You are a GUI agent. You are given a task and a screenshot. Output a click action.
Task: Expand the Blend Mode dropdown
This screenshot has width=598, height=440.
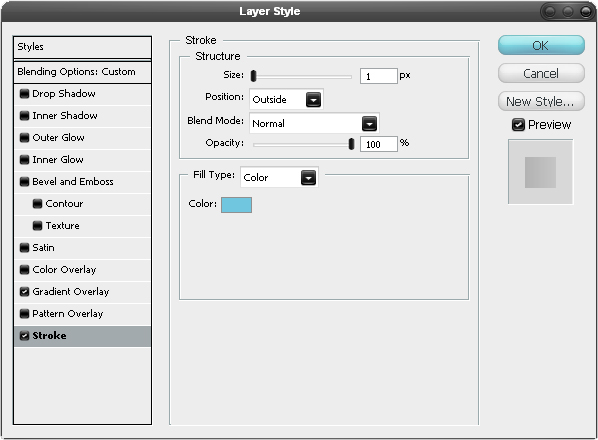tap(314, 123)
